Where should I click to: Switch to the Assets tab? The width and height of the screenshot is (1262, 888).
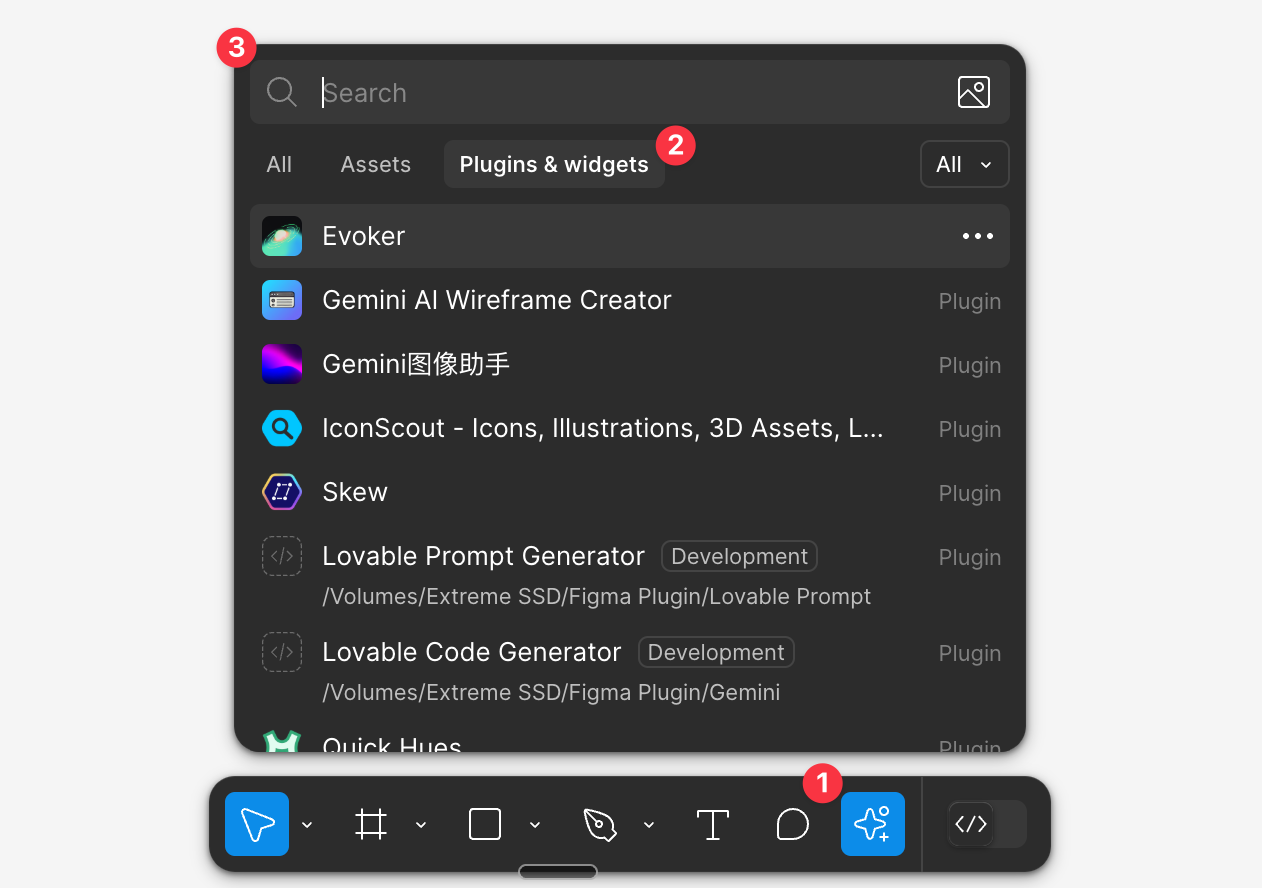tap(376, 164)
